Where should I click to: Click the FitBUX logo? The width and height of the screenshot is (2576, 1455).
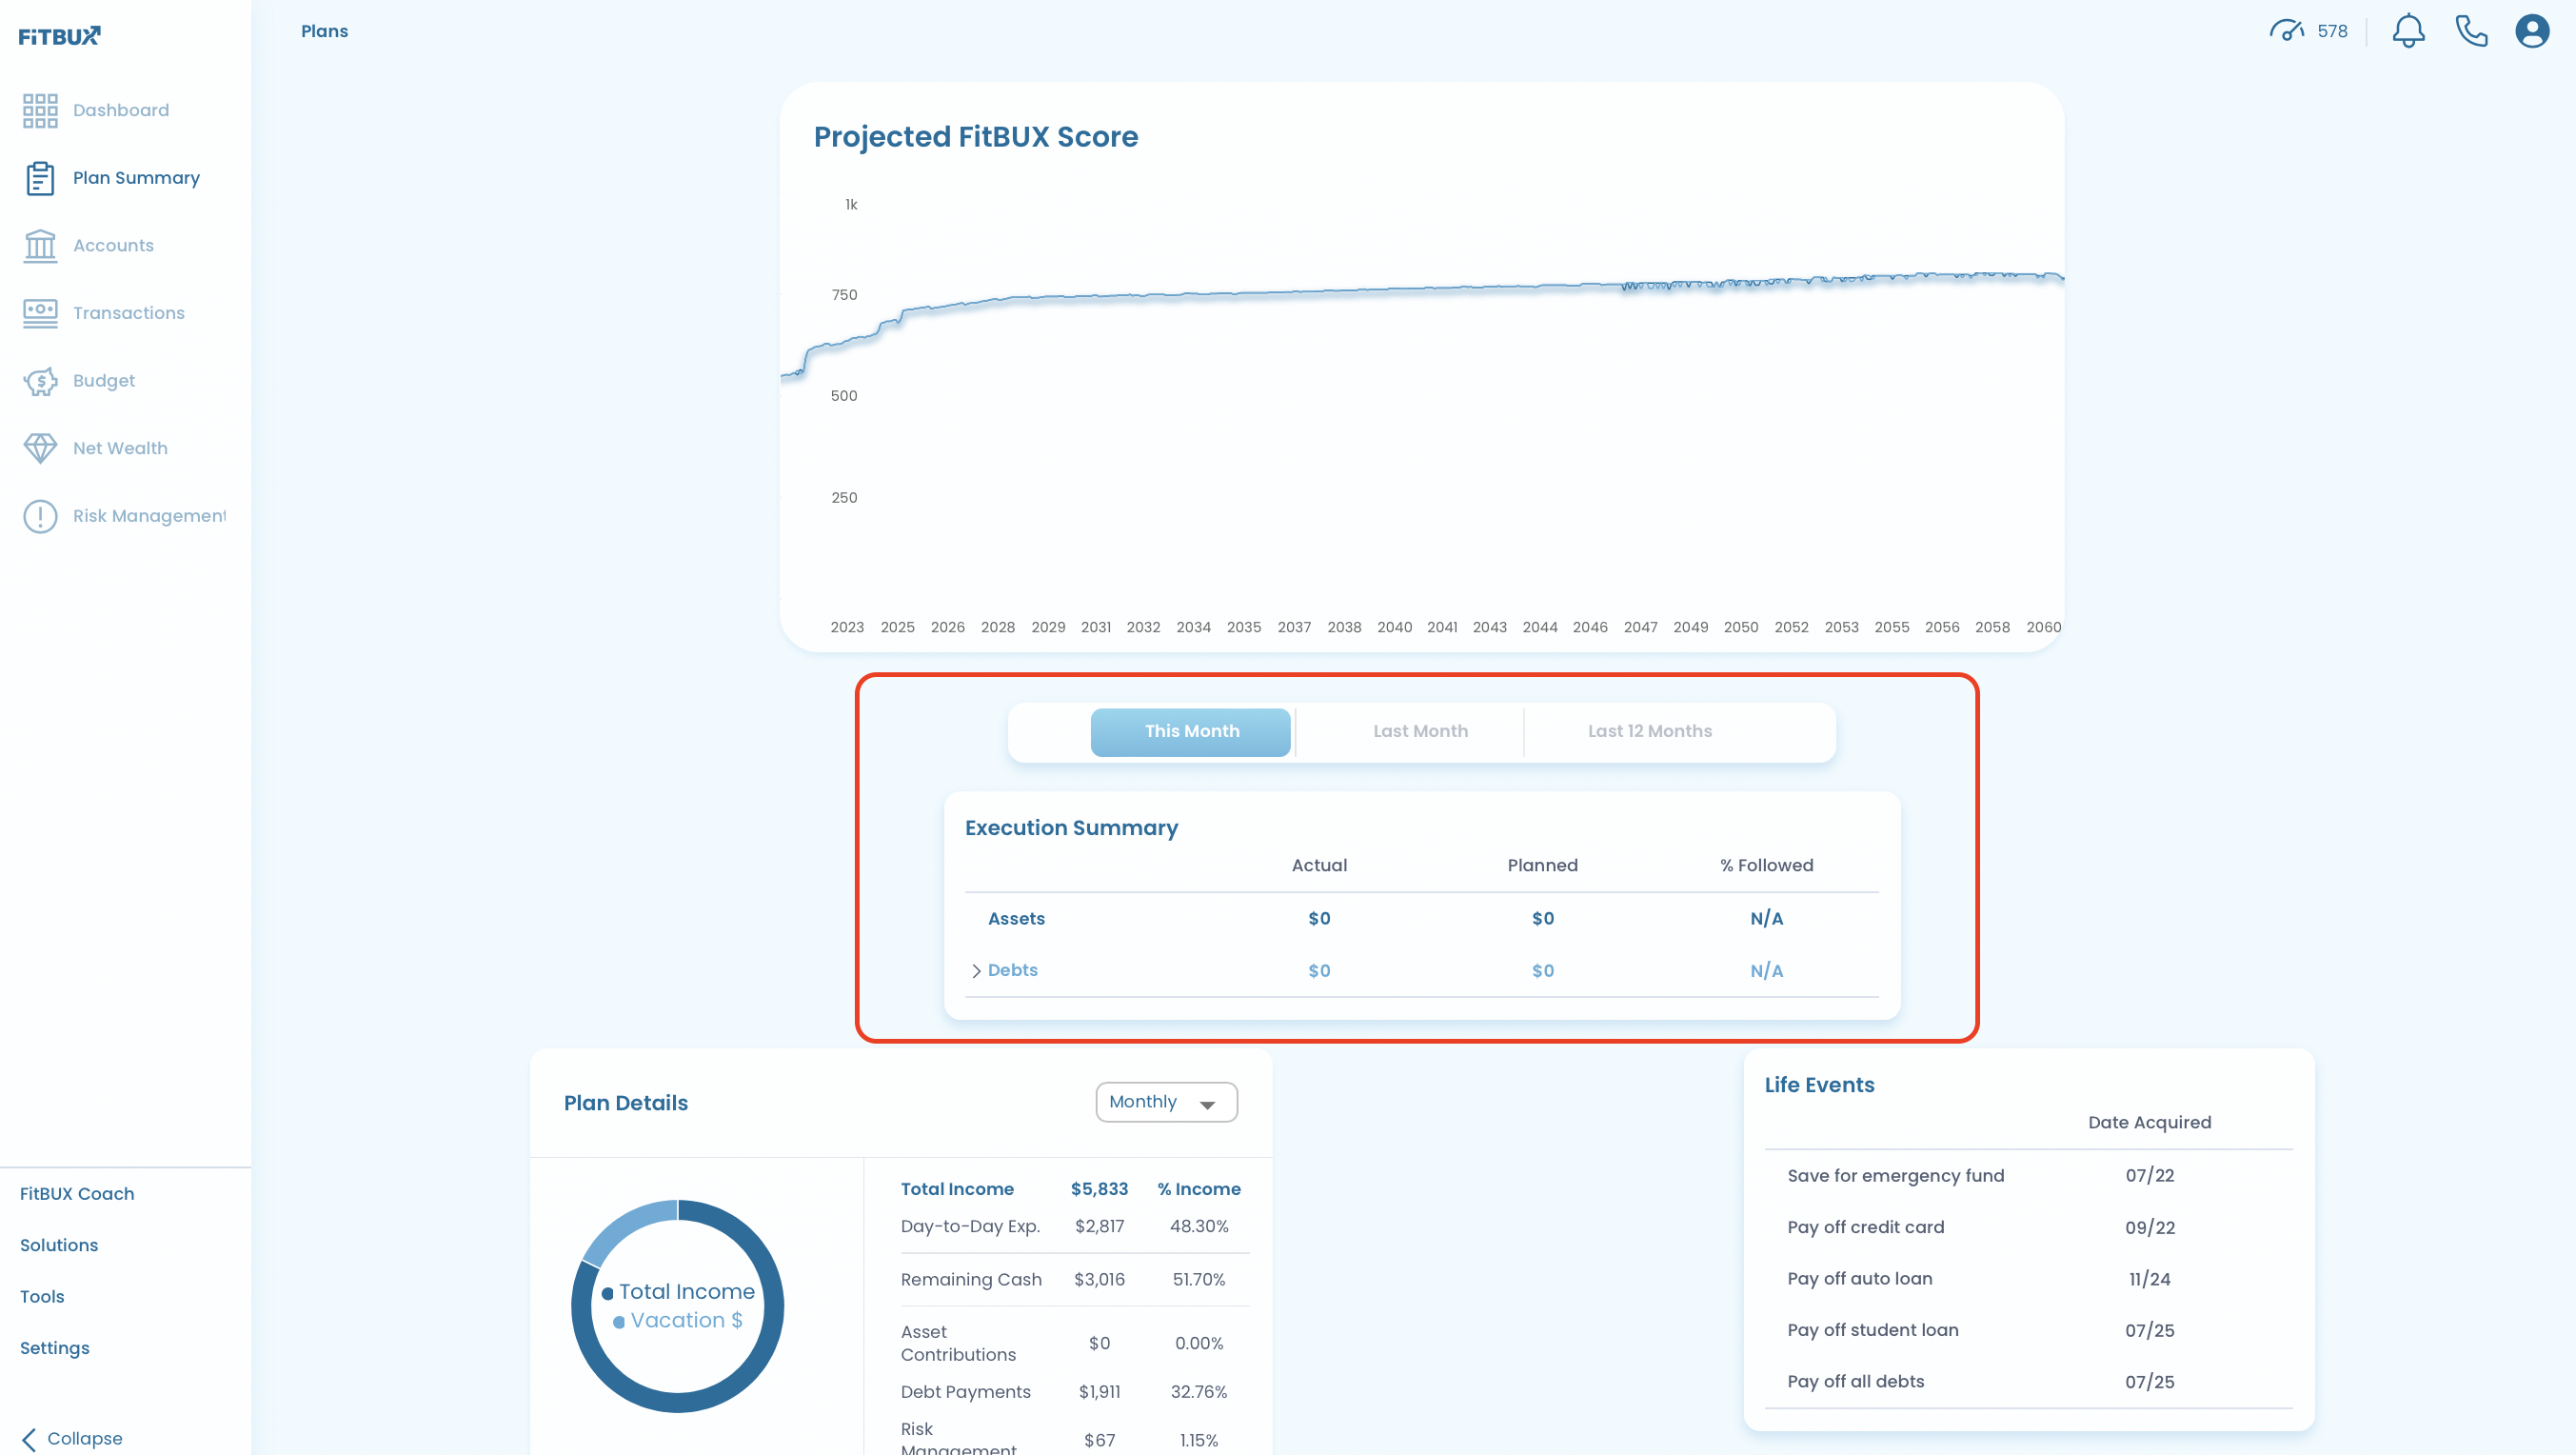(x=60, y=36)
